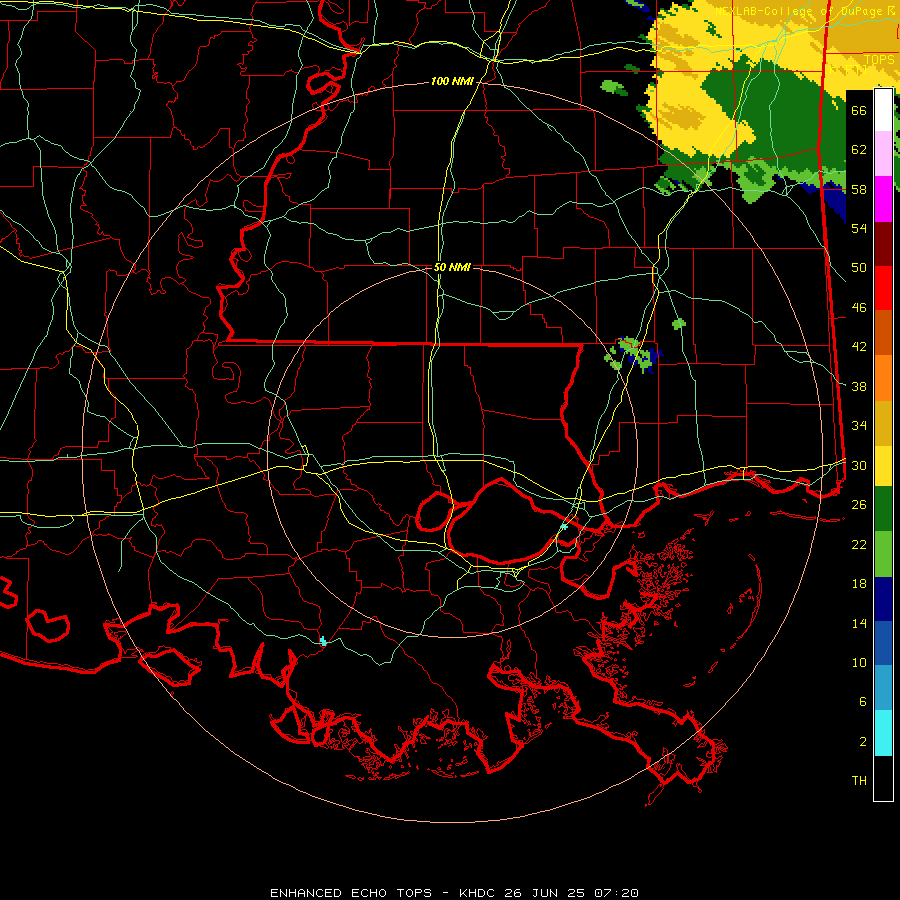This screenshot has width=900, height=900.
Task: Click the "18" legend value
Action: (x=859, y=584)
